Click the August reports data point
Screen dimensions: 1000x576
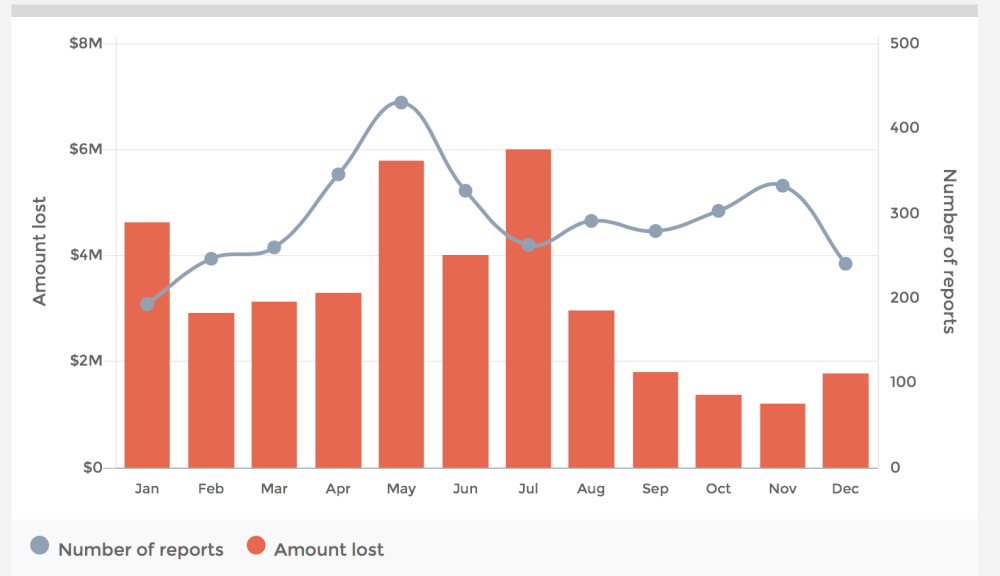(591, 221)
